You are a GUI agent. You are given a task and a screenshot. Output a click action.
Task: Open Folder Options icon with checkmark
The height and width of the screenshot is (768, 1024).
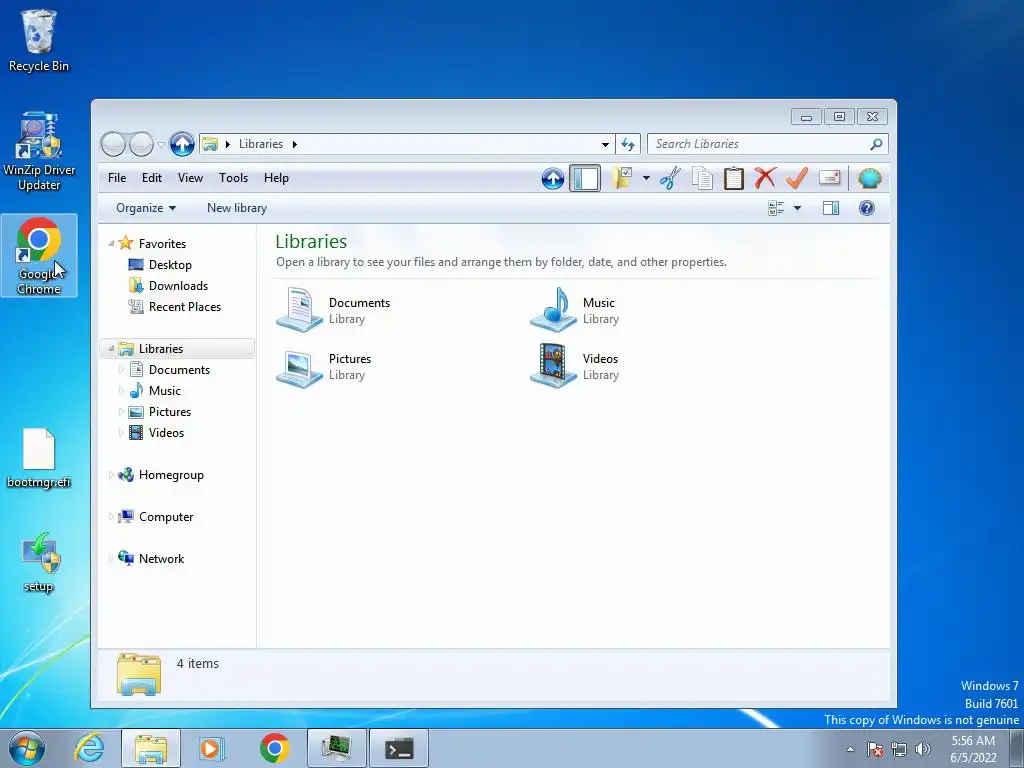(x=622, y=178)
